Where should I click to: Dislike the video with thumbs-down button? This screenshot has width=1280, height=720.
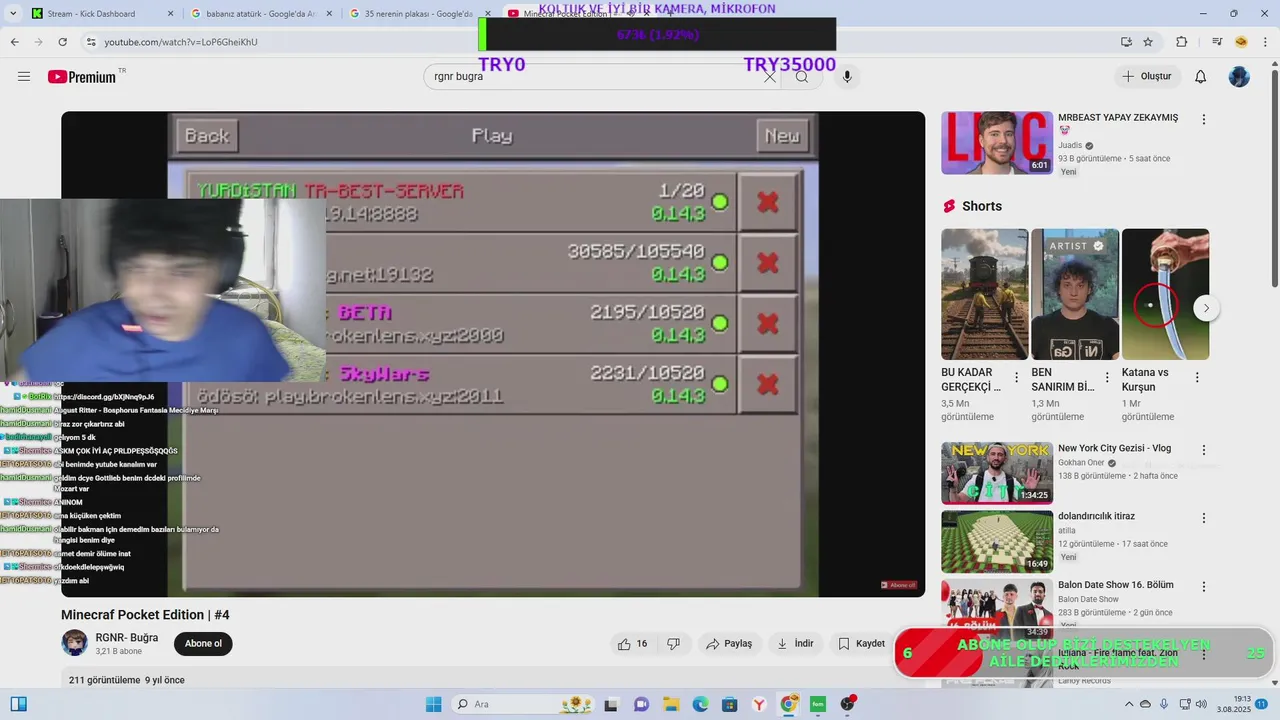(x=674, y=644)
